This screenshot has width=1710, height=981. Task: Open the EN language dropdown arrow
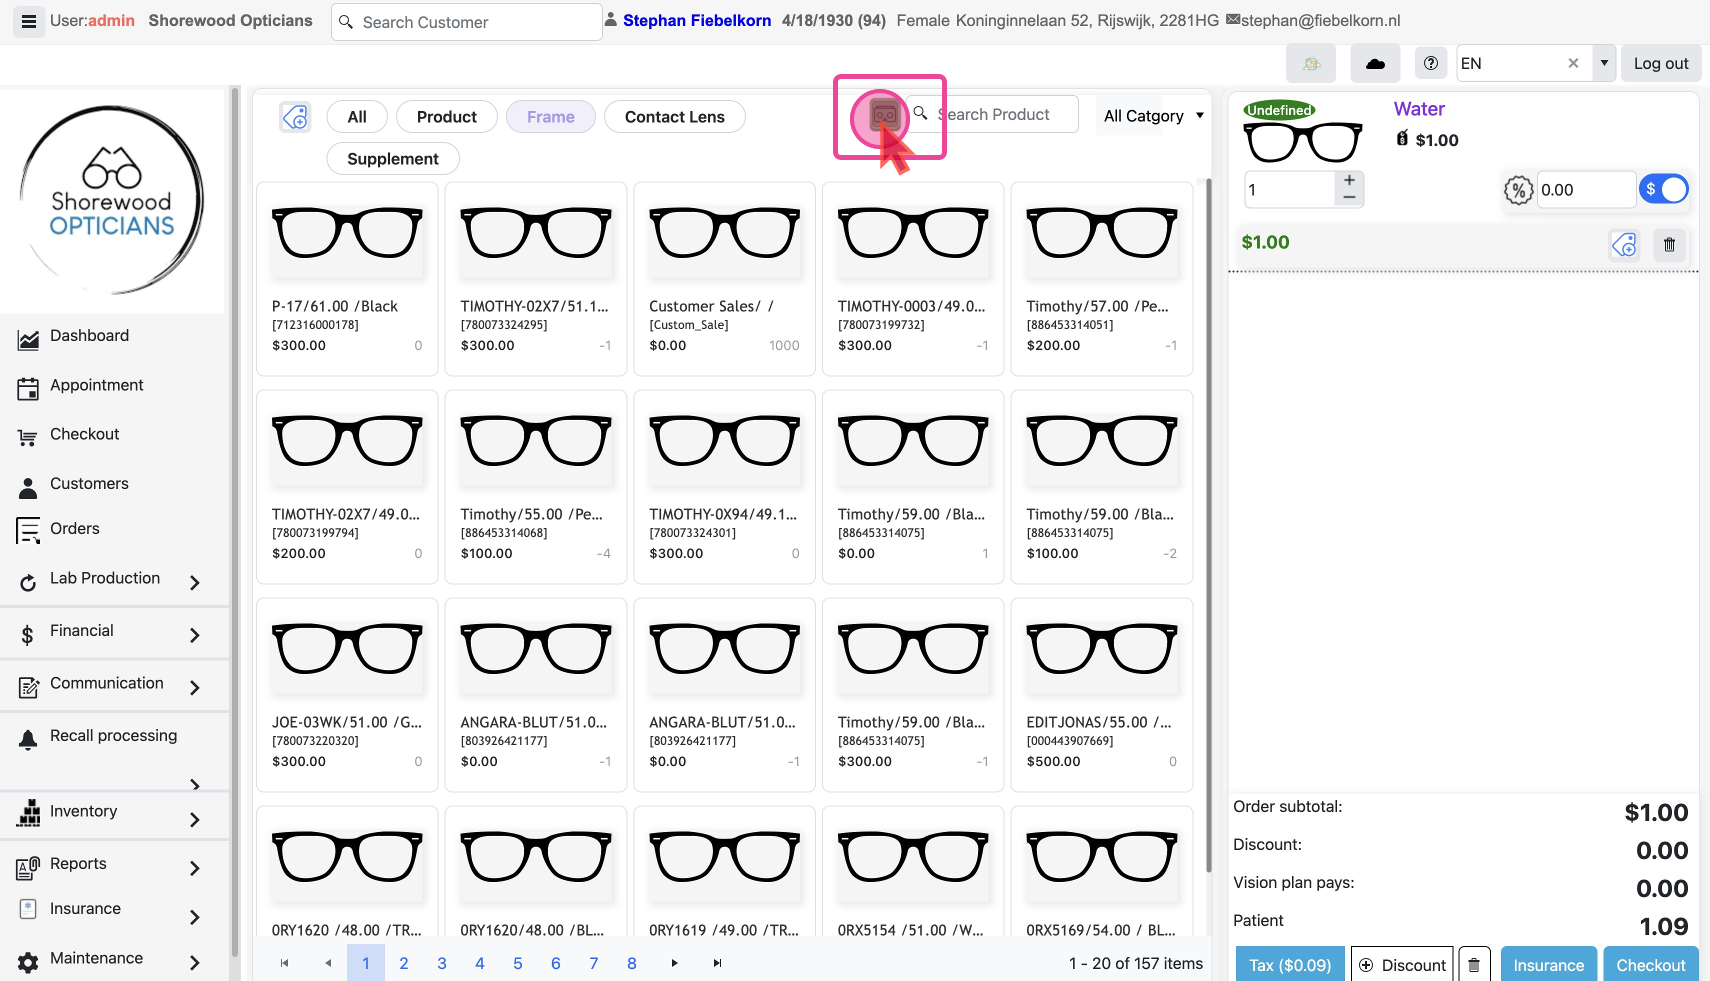1604,63
